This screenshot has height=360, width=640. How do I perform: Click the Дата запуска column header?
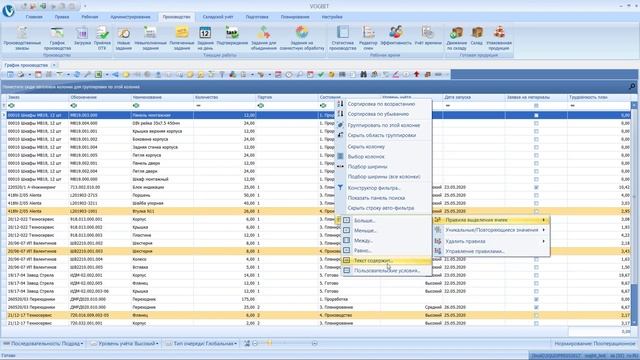pyautogui.click(x=474, y=98)
